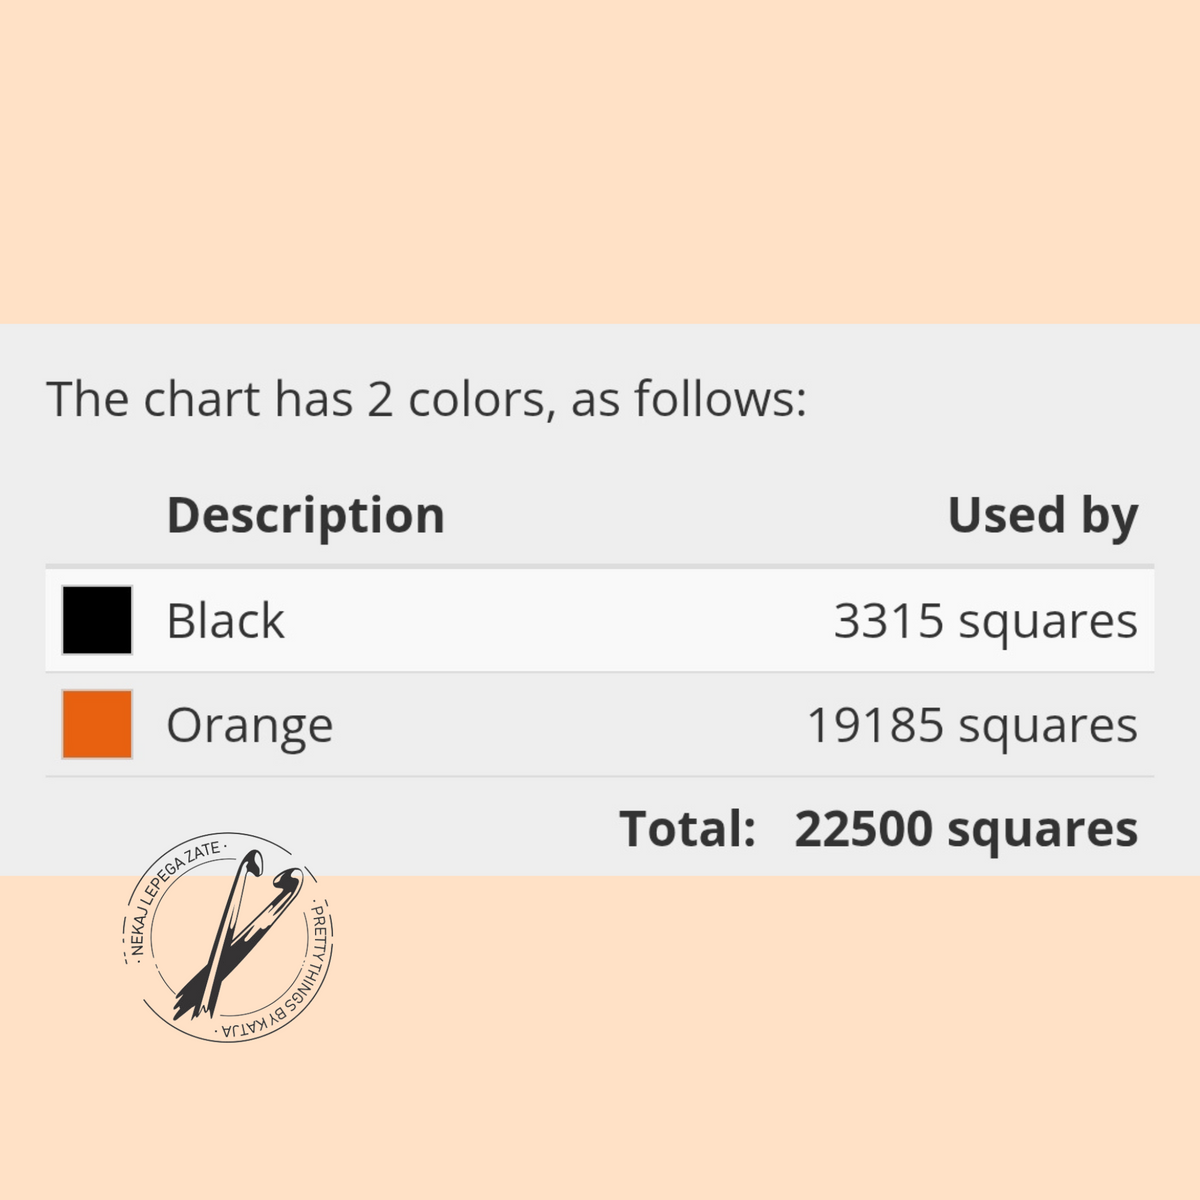Click the '19185 squares' count

click(972, 726)
